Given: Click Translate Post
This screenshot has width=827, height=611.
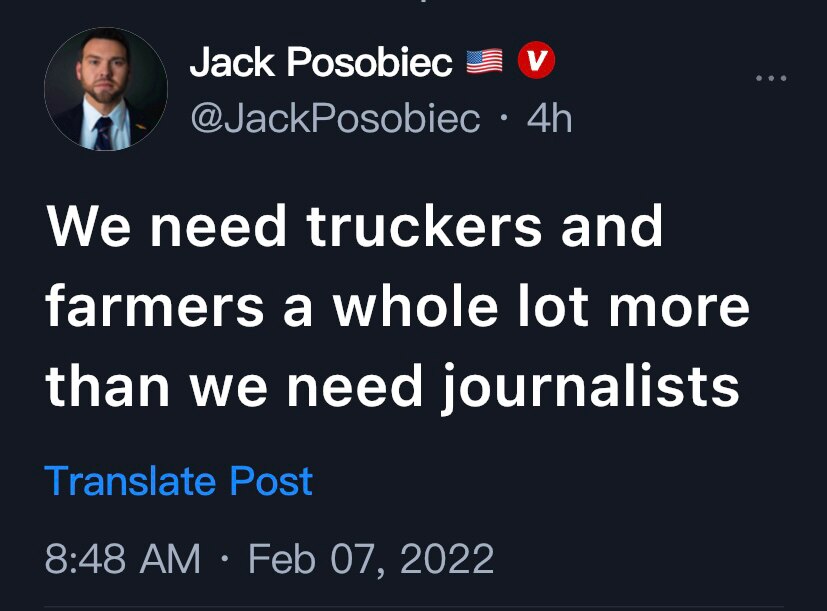Looking at the screenshot, I should point(180,482).
